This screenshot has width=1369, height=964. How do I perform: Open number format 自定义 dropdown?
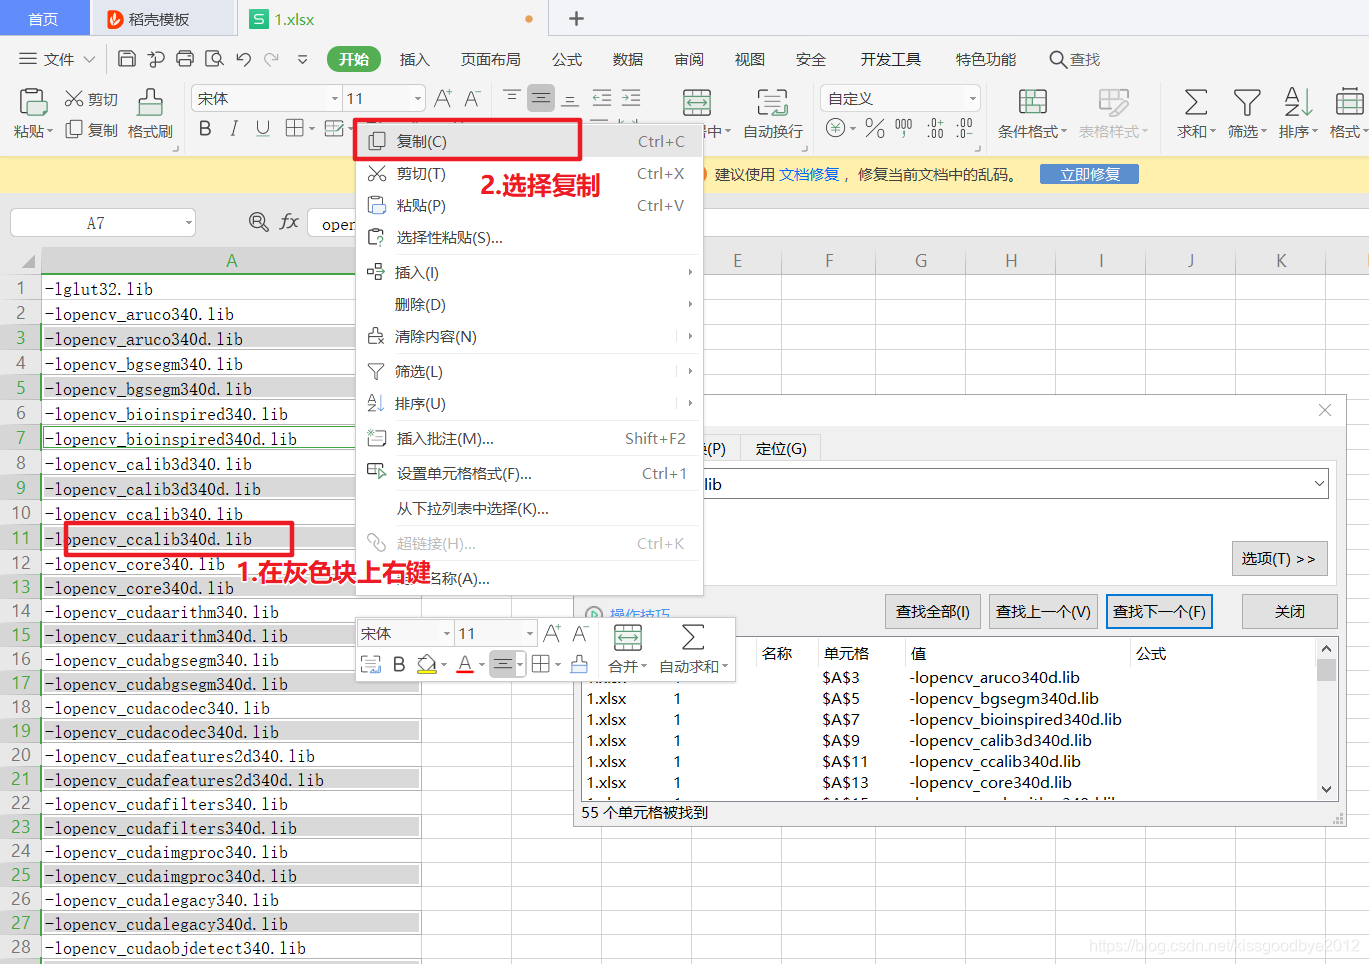(972, 99)
